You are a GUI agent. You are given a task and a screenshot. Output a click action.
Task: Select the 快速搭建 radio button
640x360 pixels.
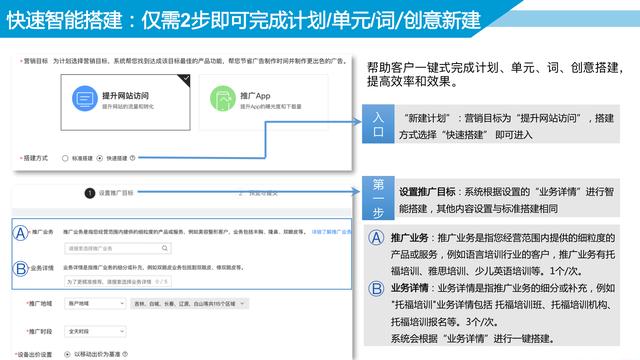coord(100,158)
